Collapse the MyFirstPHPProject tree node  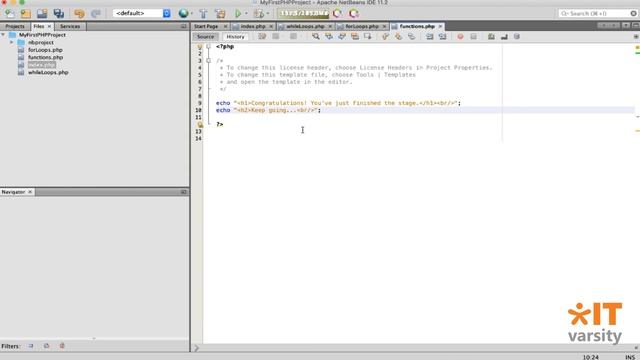[3, 35]
